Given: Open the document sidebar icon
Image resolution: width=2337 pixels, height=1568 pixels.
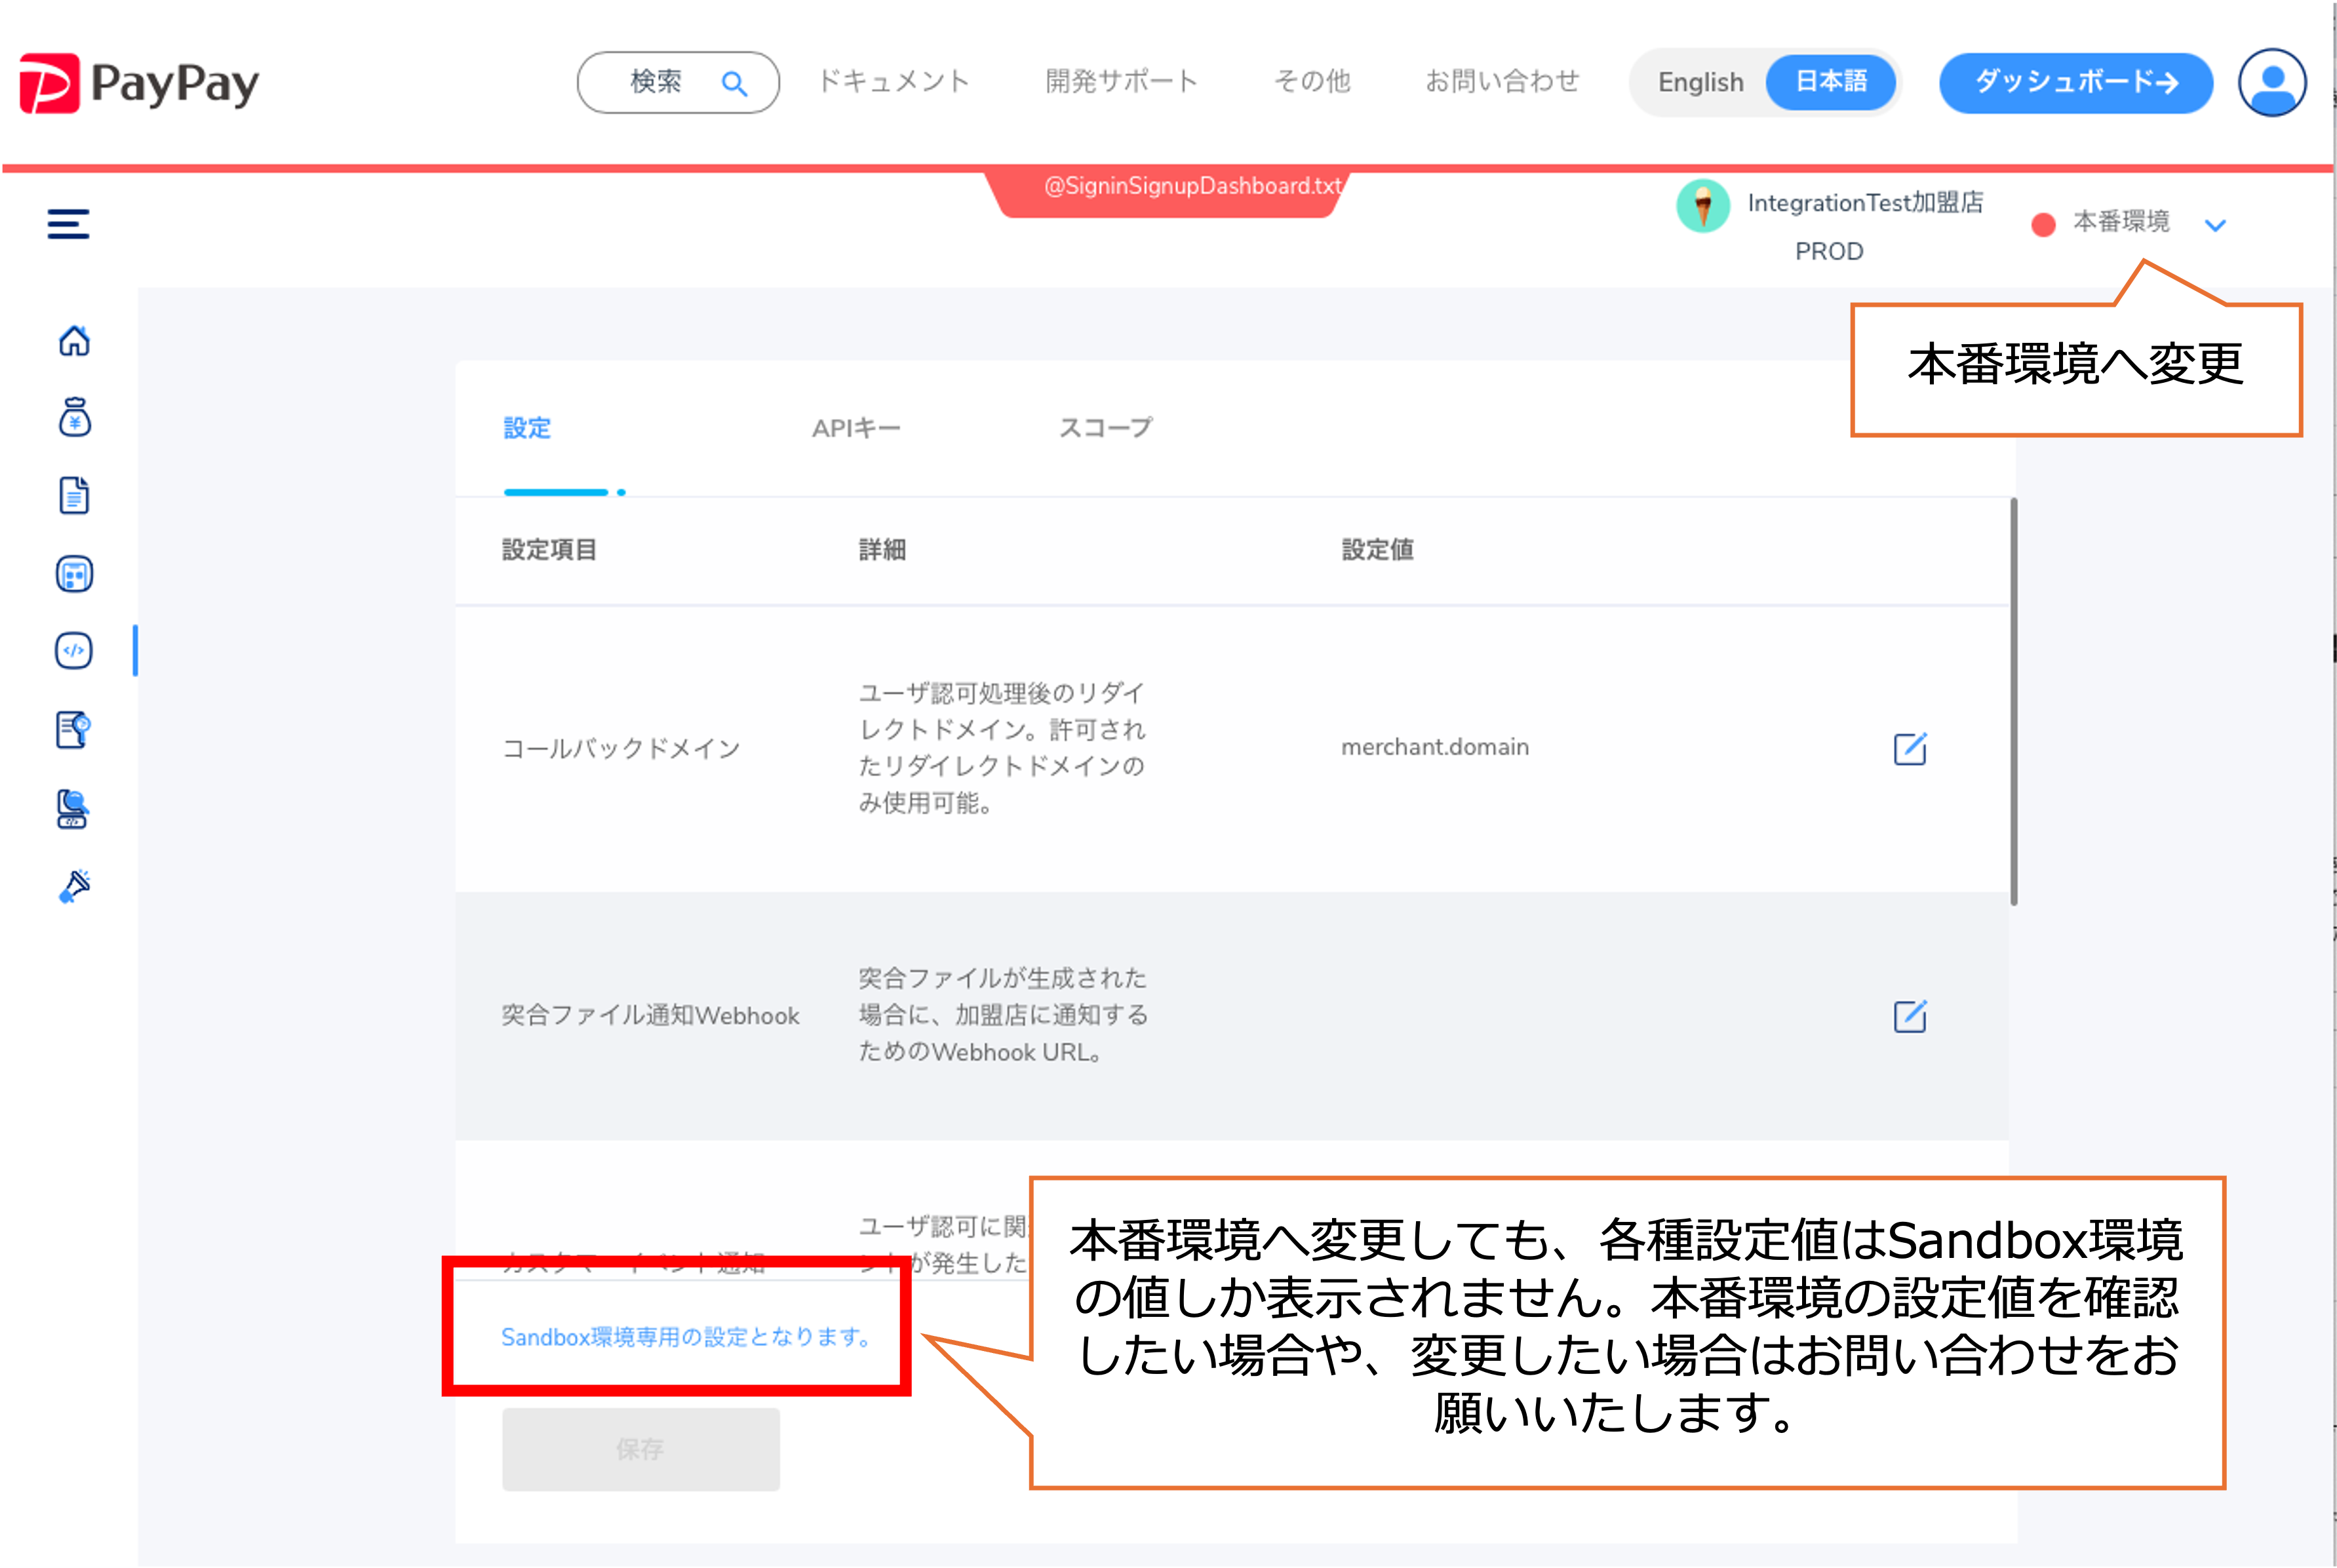Looking at the screenshot, I should click(x=74, y=495).
